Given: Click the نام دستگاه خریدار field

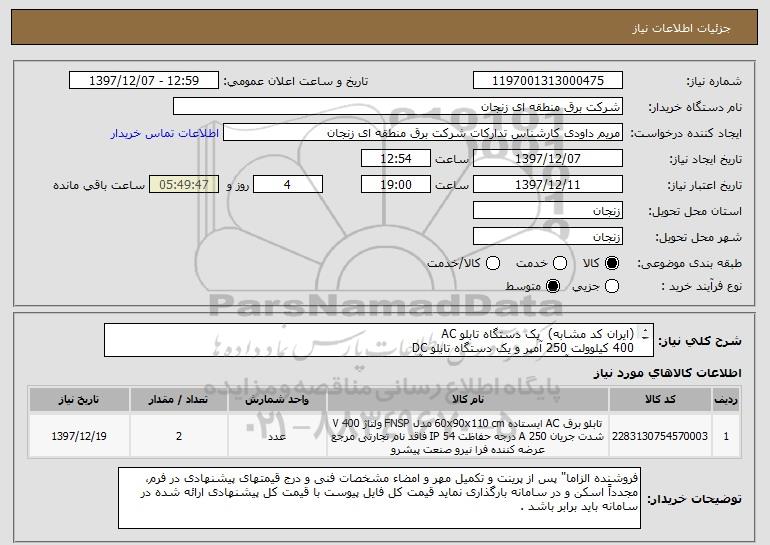Looking at the screenshot, I should (x=398, y=107).
